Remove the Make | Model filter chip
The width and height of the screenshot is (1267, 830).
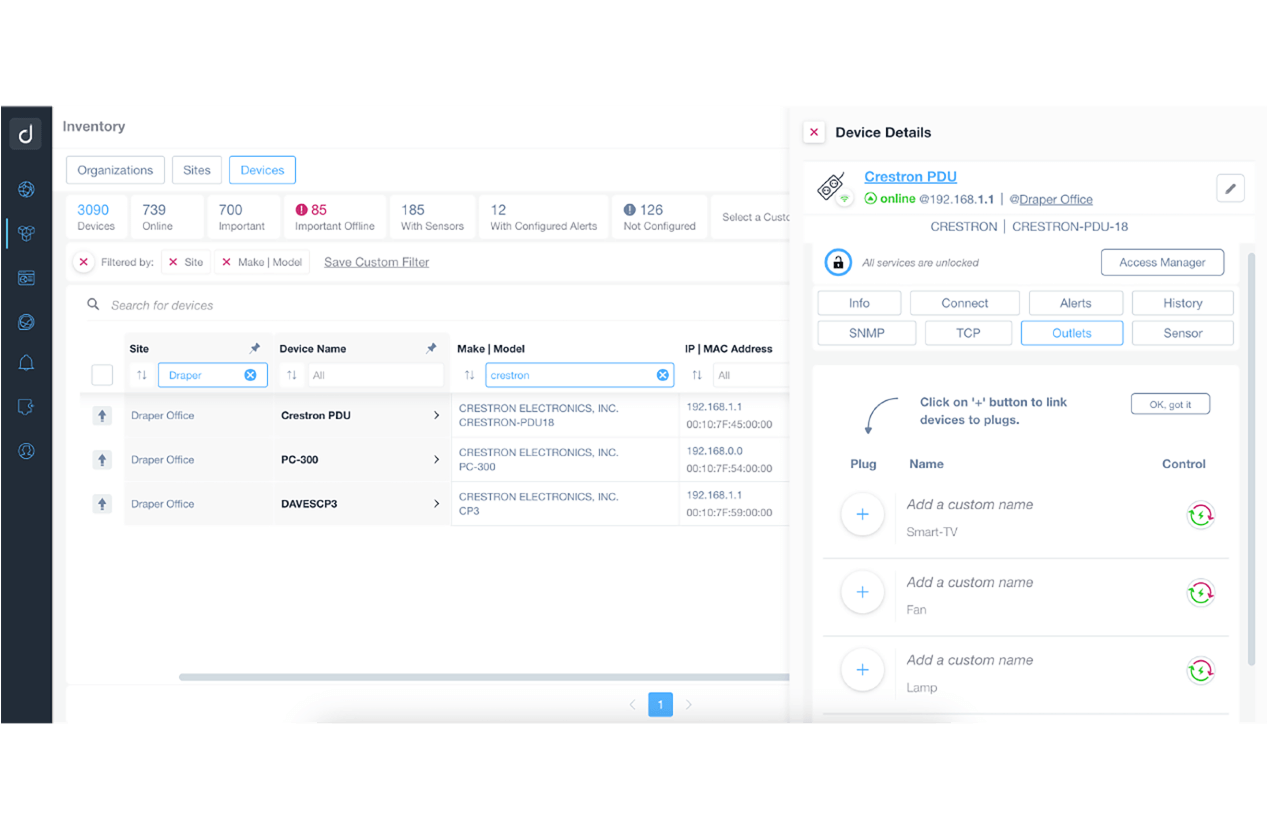pos(226,262)
